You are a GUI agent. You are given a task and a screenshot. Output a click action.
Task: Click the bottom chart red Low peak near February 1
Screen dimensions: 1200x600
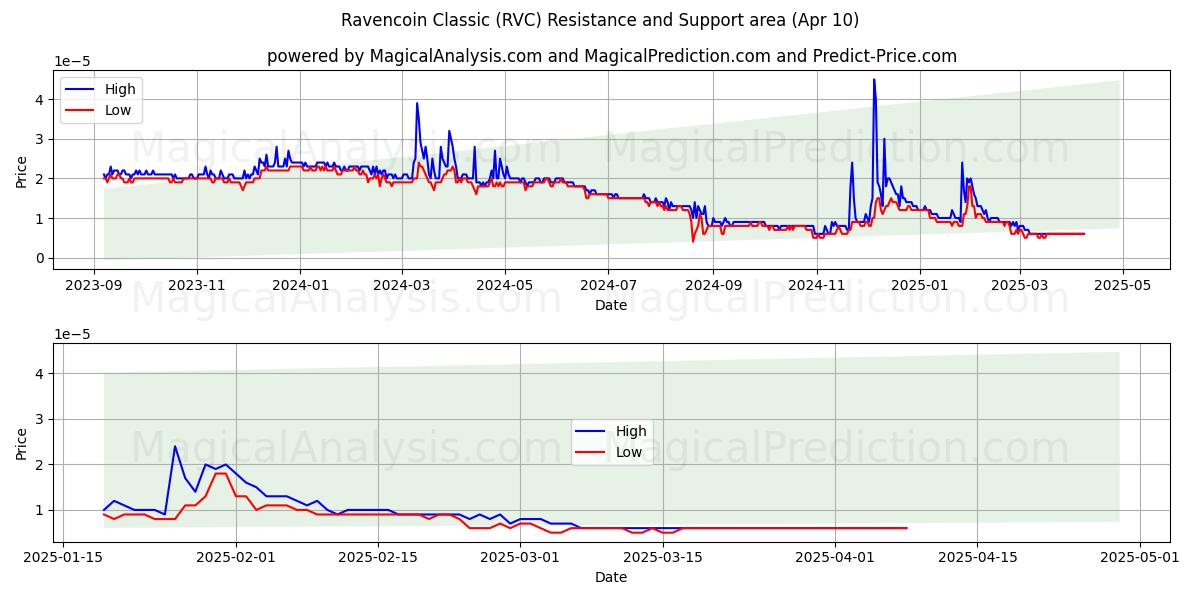(220, 473)
